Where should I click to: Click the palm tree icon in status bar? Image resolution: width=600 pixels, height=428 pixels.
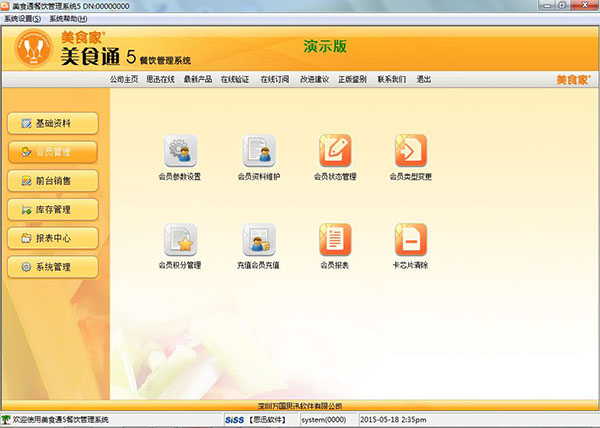[x=5, y=419]
